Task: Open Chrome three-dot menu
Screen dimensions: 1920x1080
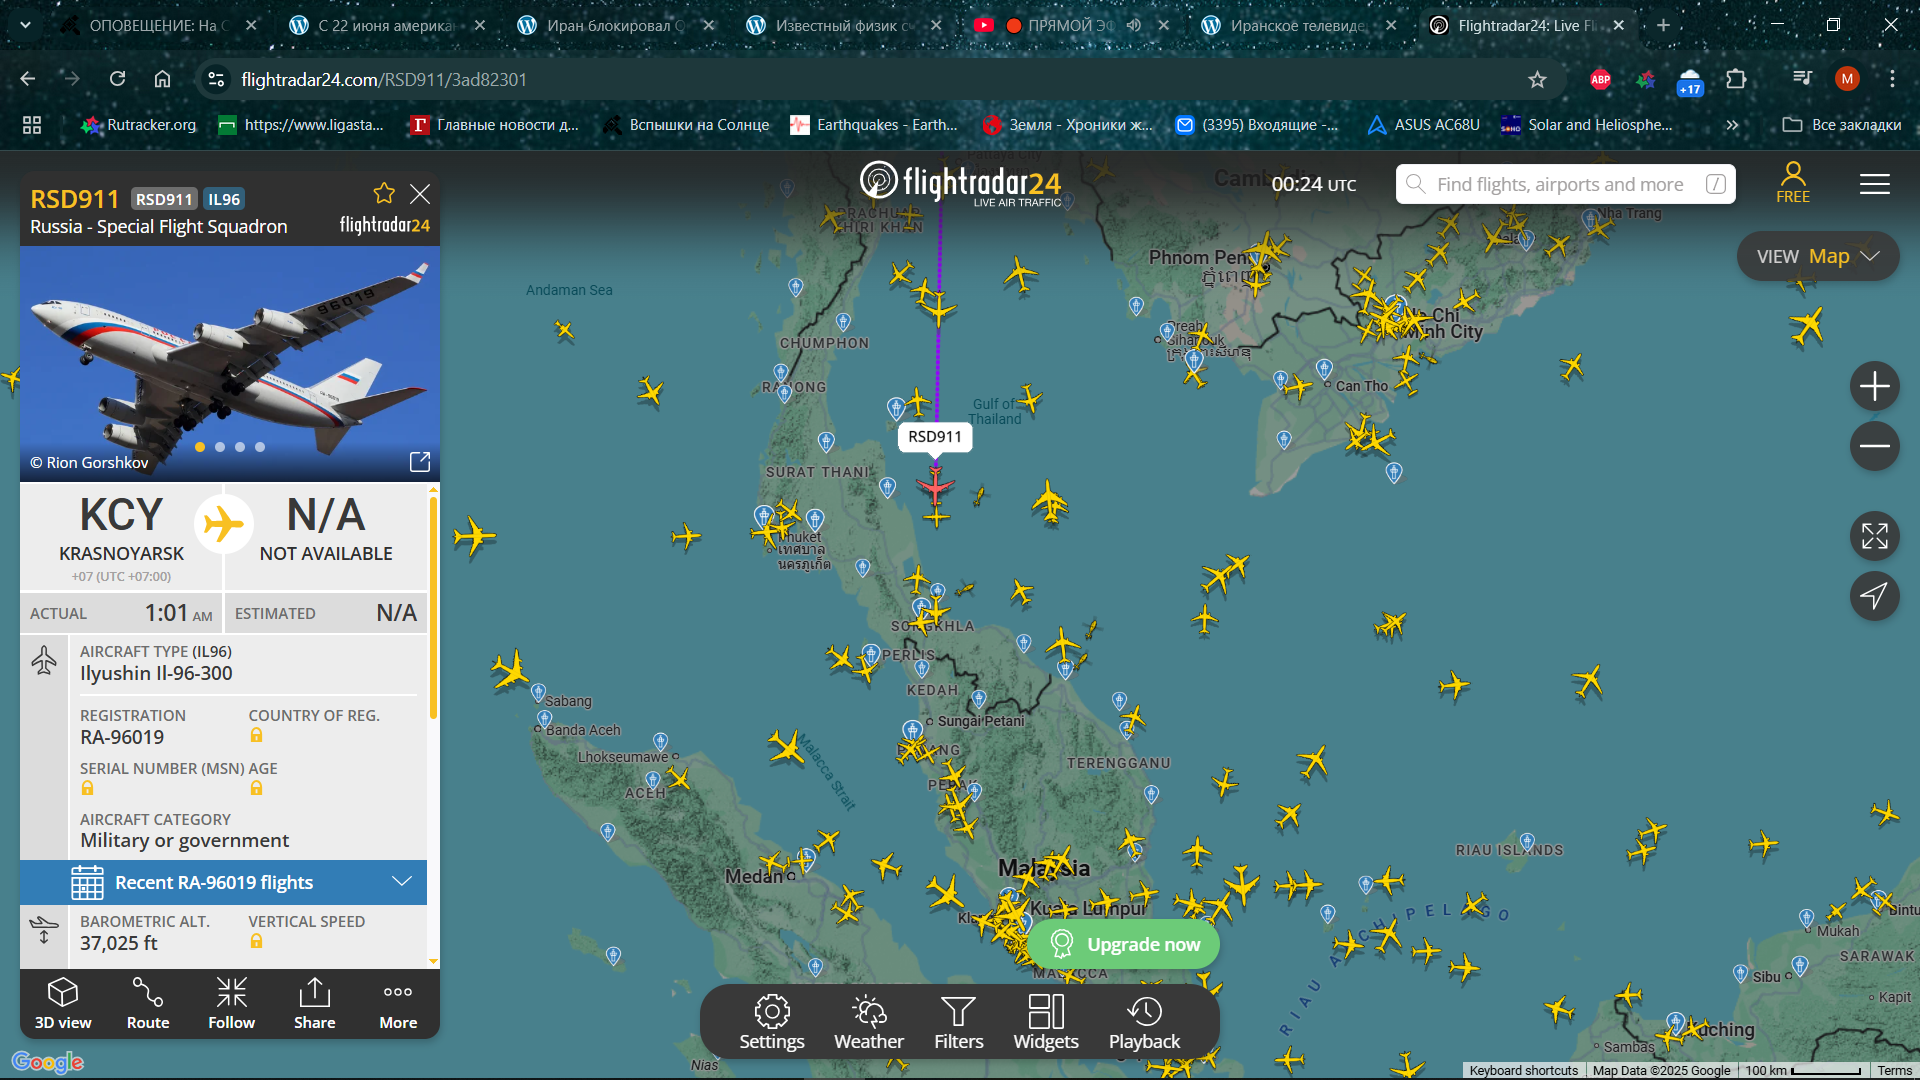Action: 1892,79
